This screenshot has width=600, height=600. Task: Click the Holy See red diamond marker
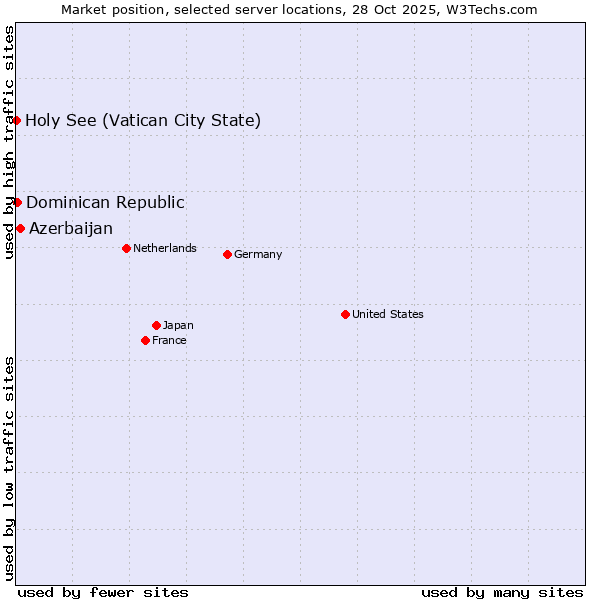17,120
